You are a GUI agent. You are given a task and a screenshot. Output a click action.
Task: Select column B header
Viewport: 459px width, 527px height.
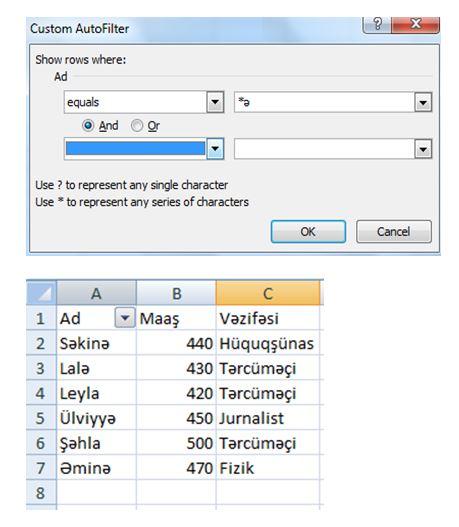(x=176, y=293)
